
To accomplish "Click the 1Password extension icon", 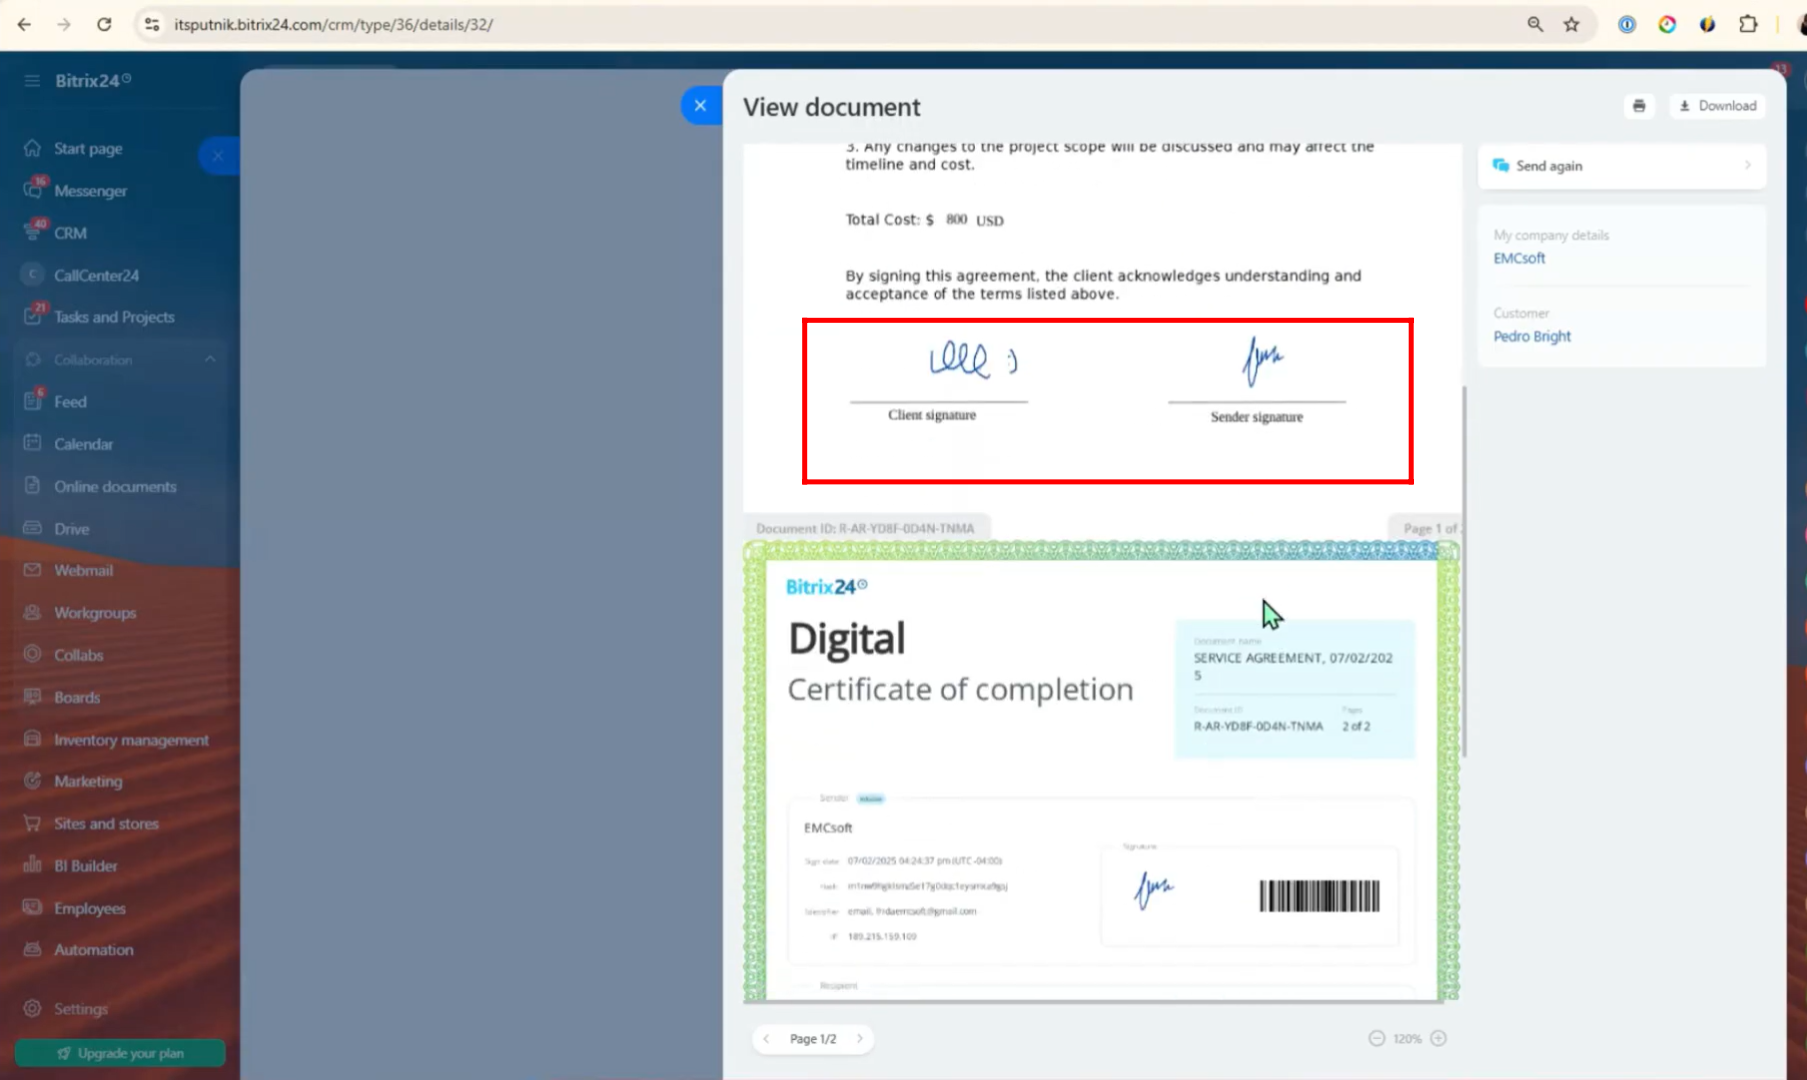I will 1627,24.
